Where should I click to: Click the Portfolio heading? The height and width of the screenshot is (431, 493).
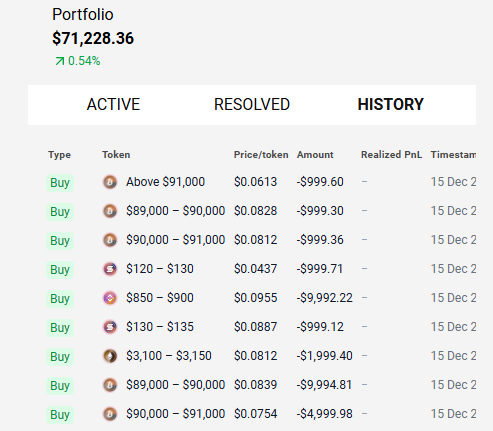pos(83,14)
